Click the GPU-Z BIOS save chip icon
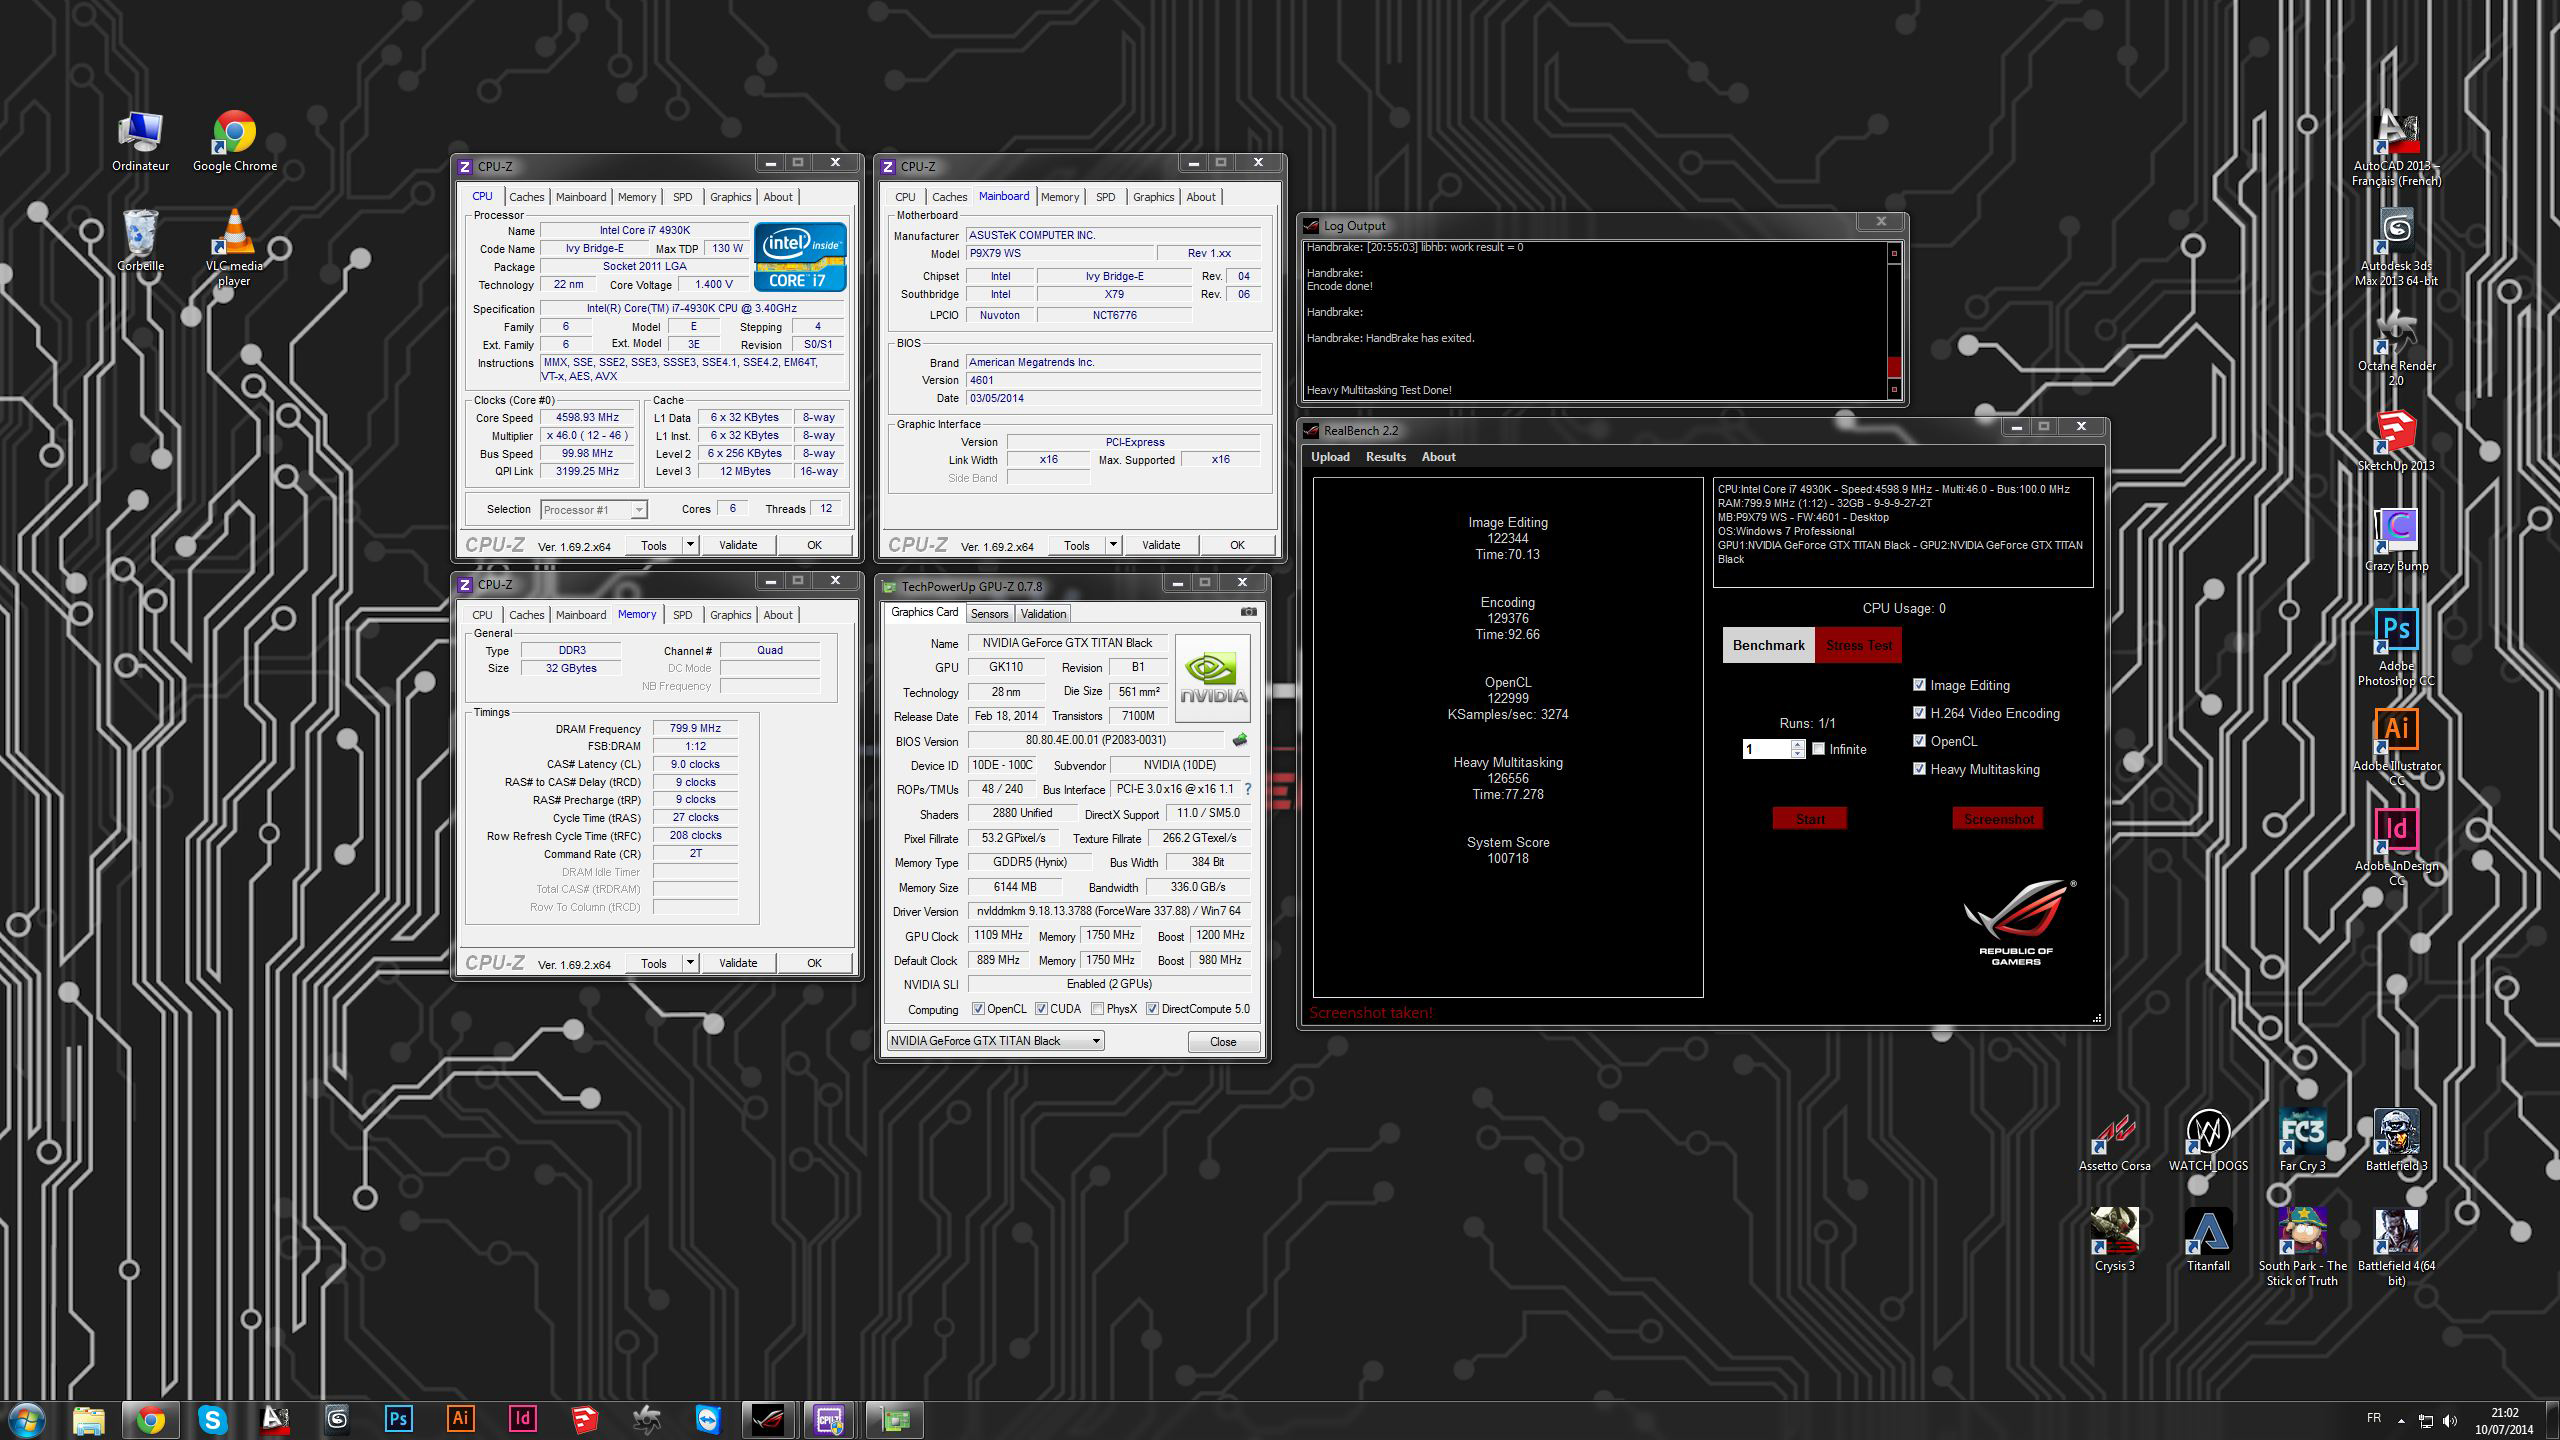The width and height of the screenshot is (2560, 1440). click(x=1240, y=740)
